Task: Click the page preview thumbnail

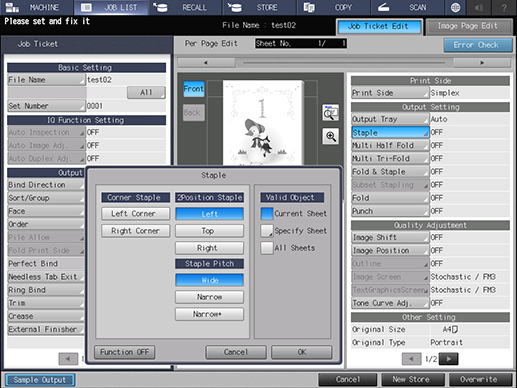Action: (263, 122)
